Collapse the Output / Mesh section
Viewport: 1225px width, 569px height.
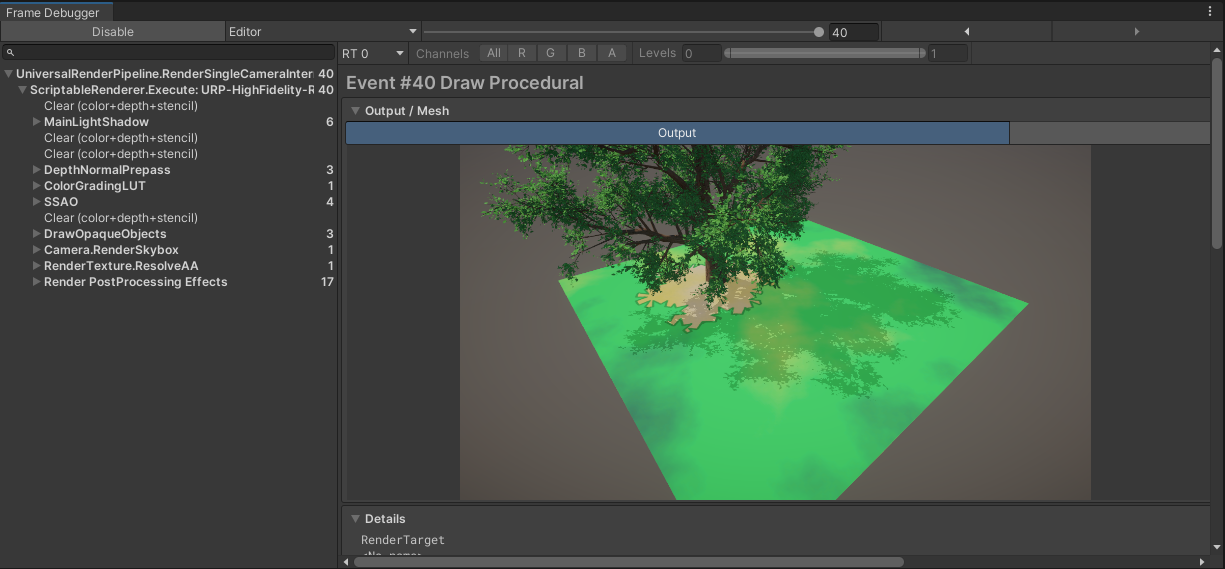(354, 111)
